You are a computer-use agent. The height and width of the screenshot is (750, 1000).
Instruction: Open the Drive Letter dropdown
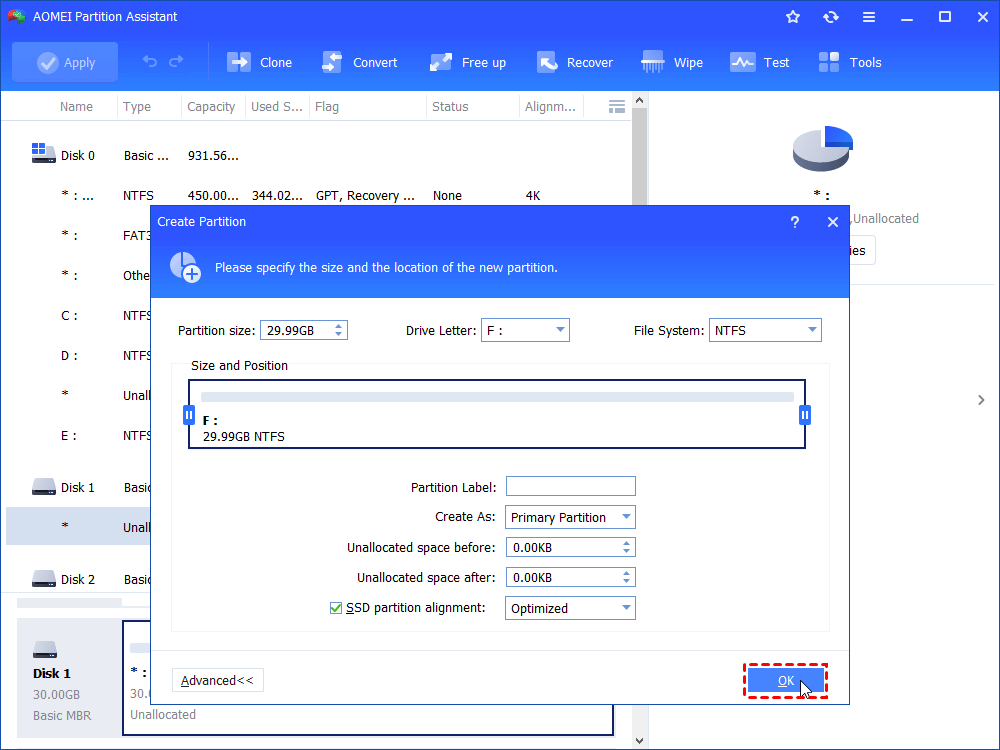[525, 330]
